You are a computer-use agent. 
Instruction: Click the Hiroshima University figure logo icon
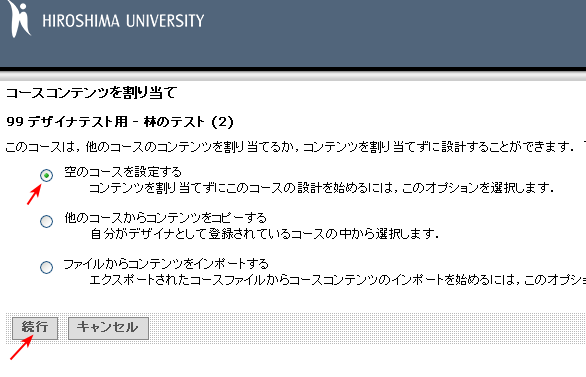click(19, 19)
